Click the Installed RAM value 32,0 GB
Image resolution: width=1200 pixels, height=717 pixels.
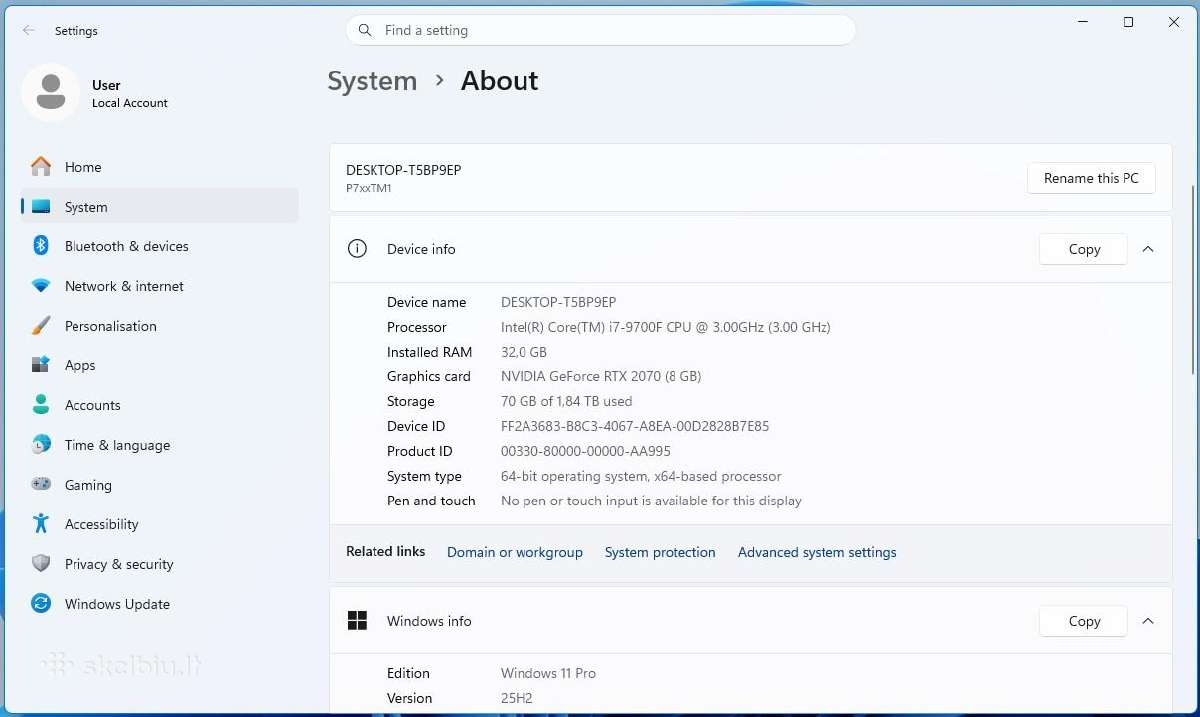pos(524,352)
